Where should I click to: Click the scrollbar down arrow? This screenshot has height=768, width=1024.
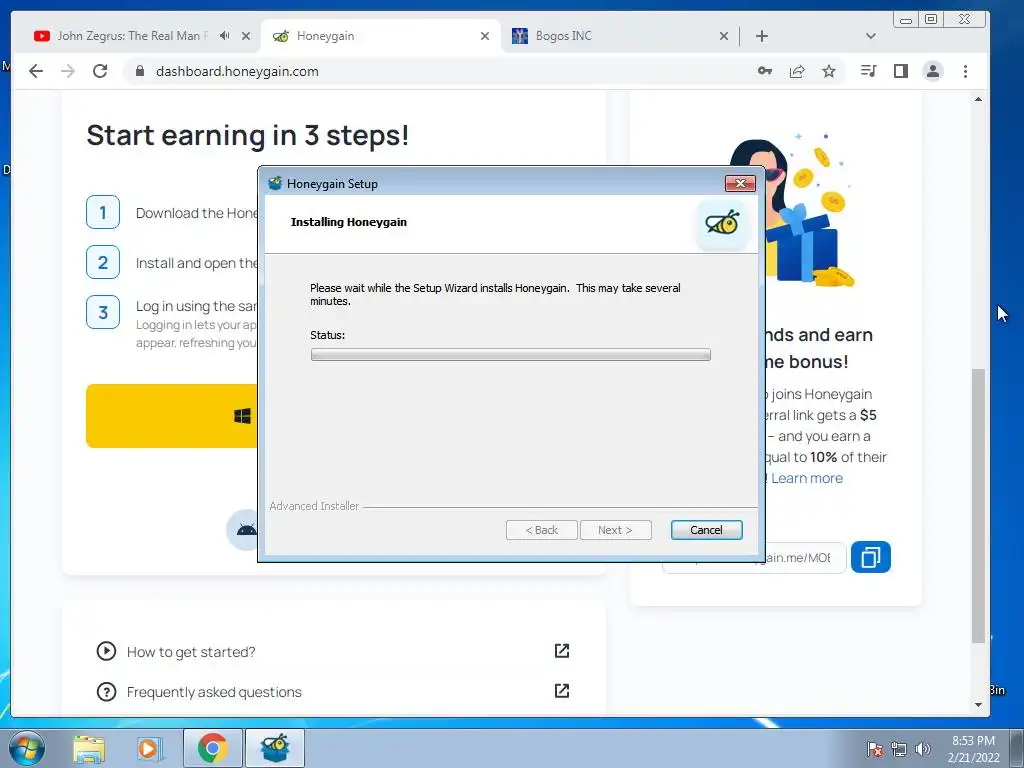pyautogui.click(x=978, y=705)
